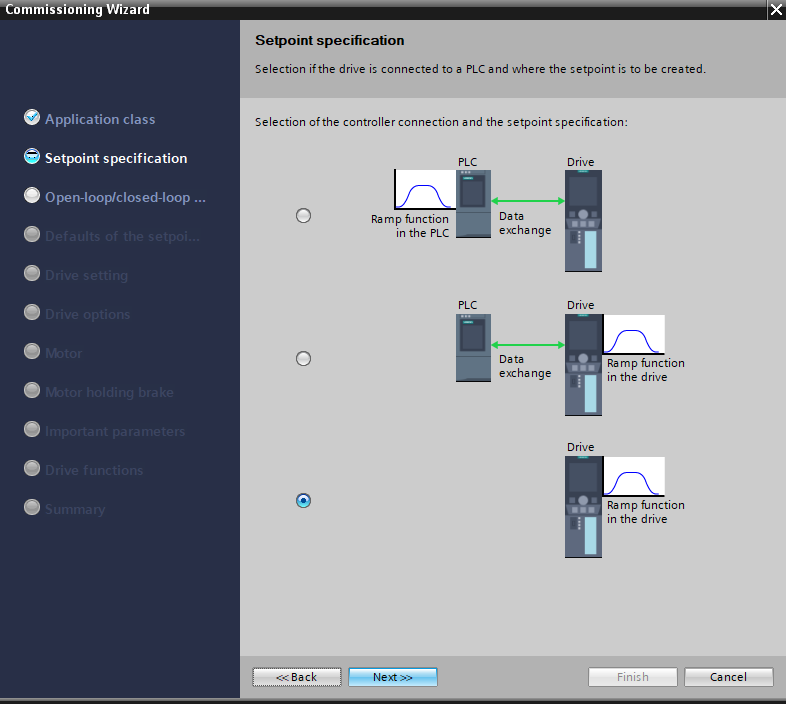
Task: Click the Cancel button
Action: [728, 677]
